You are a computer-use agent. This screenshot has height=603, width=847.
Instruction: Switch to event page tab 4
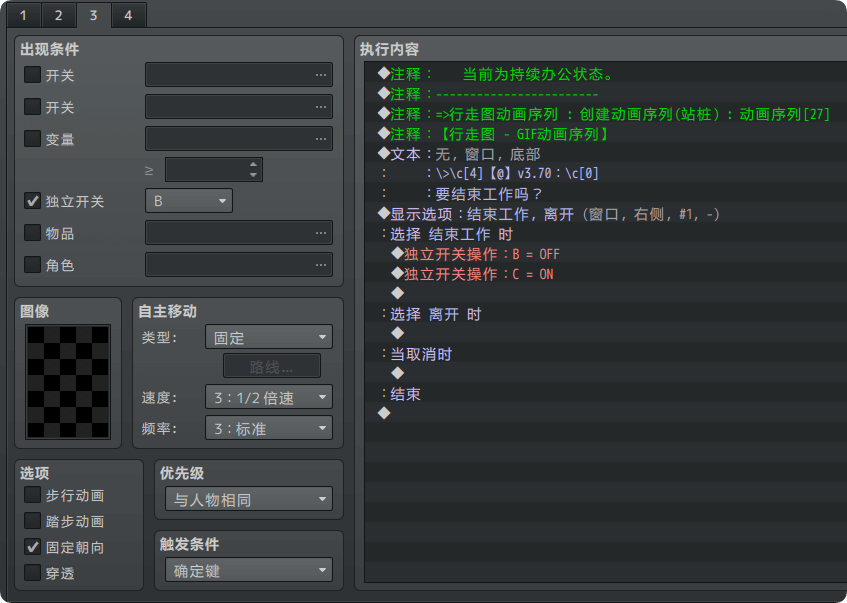click(x=128, y=15)
